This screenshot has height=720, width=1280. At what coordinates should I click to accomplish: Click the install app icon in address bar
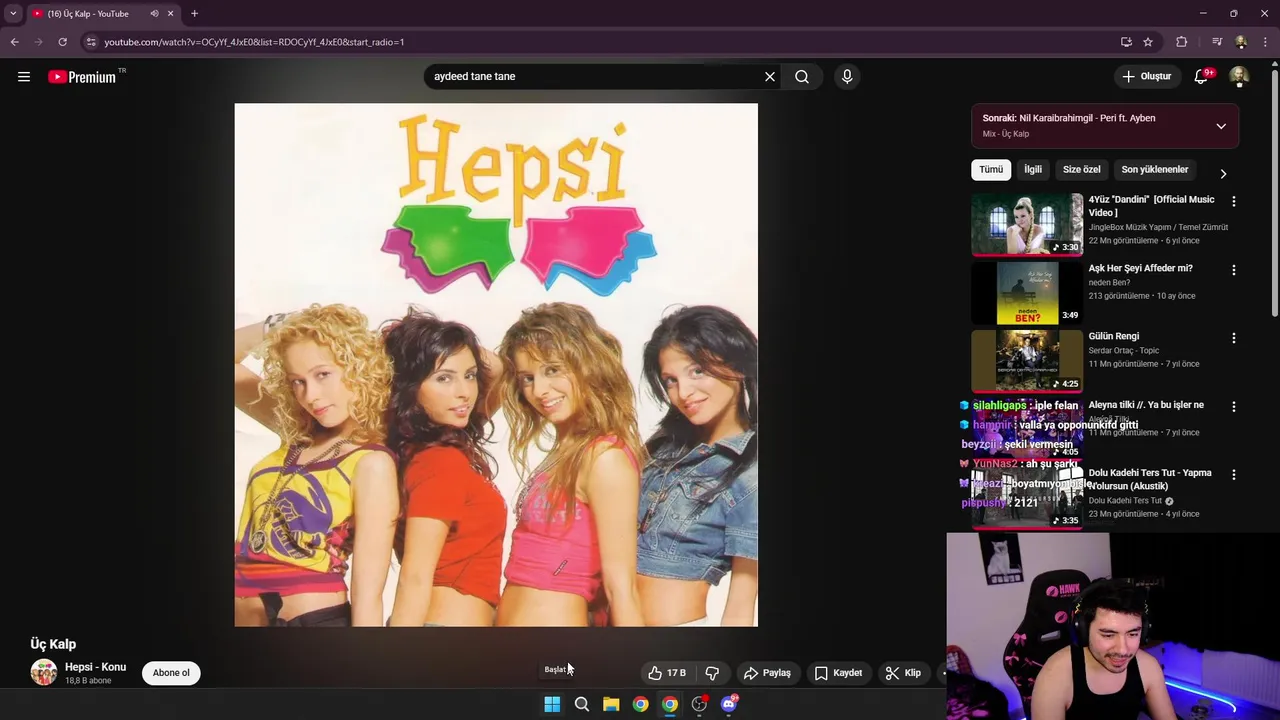tap(1126, 42)
